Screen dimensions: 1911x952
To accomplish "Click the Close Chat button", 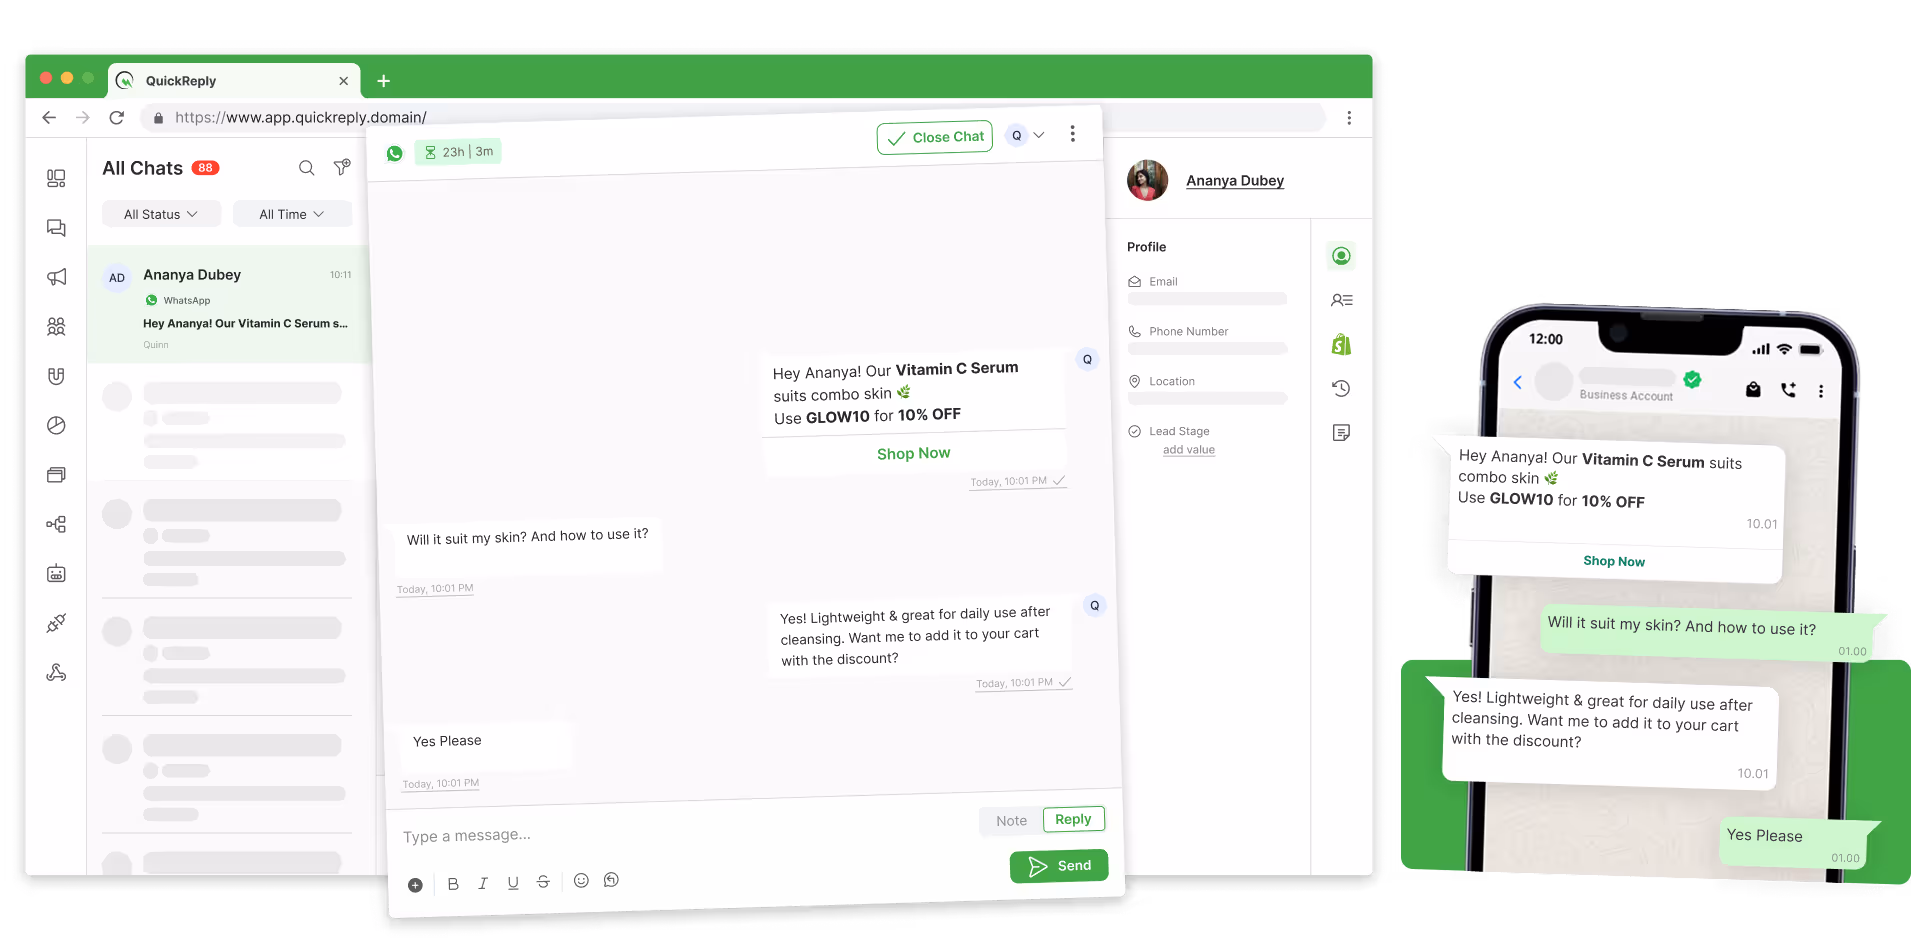I will pos(935,137).
